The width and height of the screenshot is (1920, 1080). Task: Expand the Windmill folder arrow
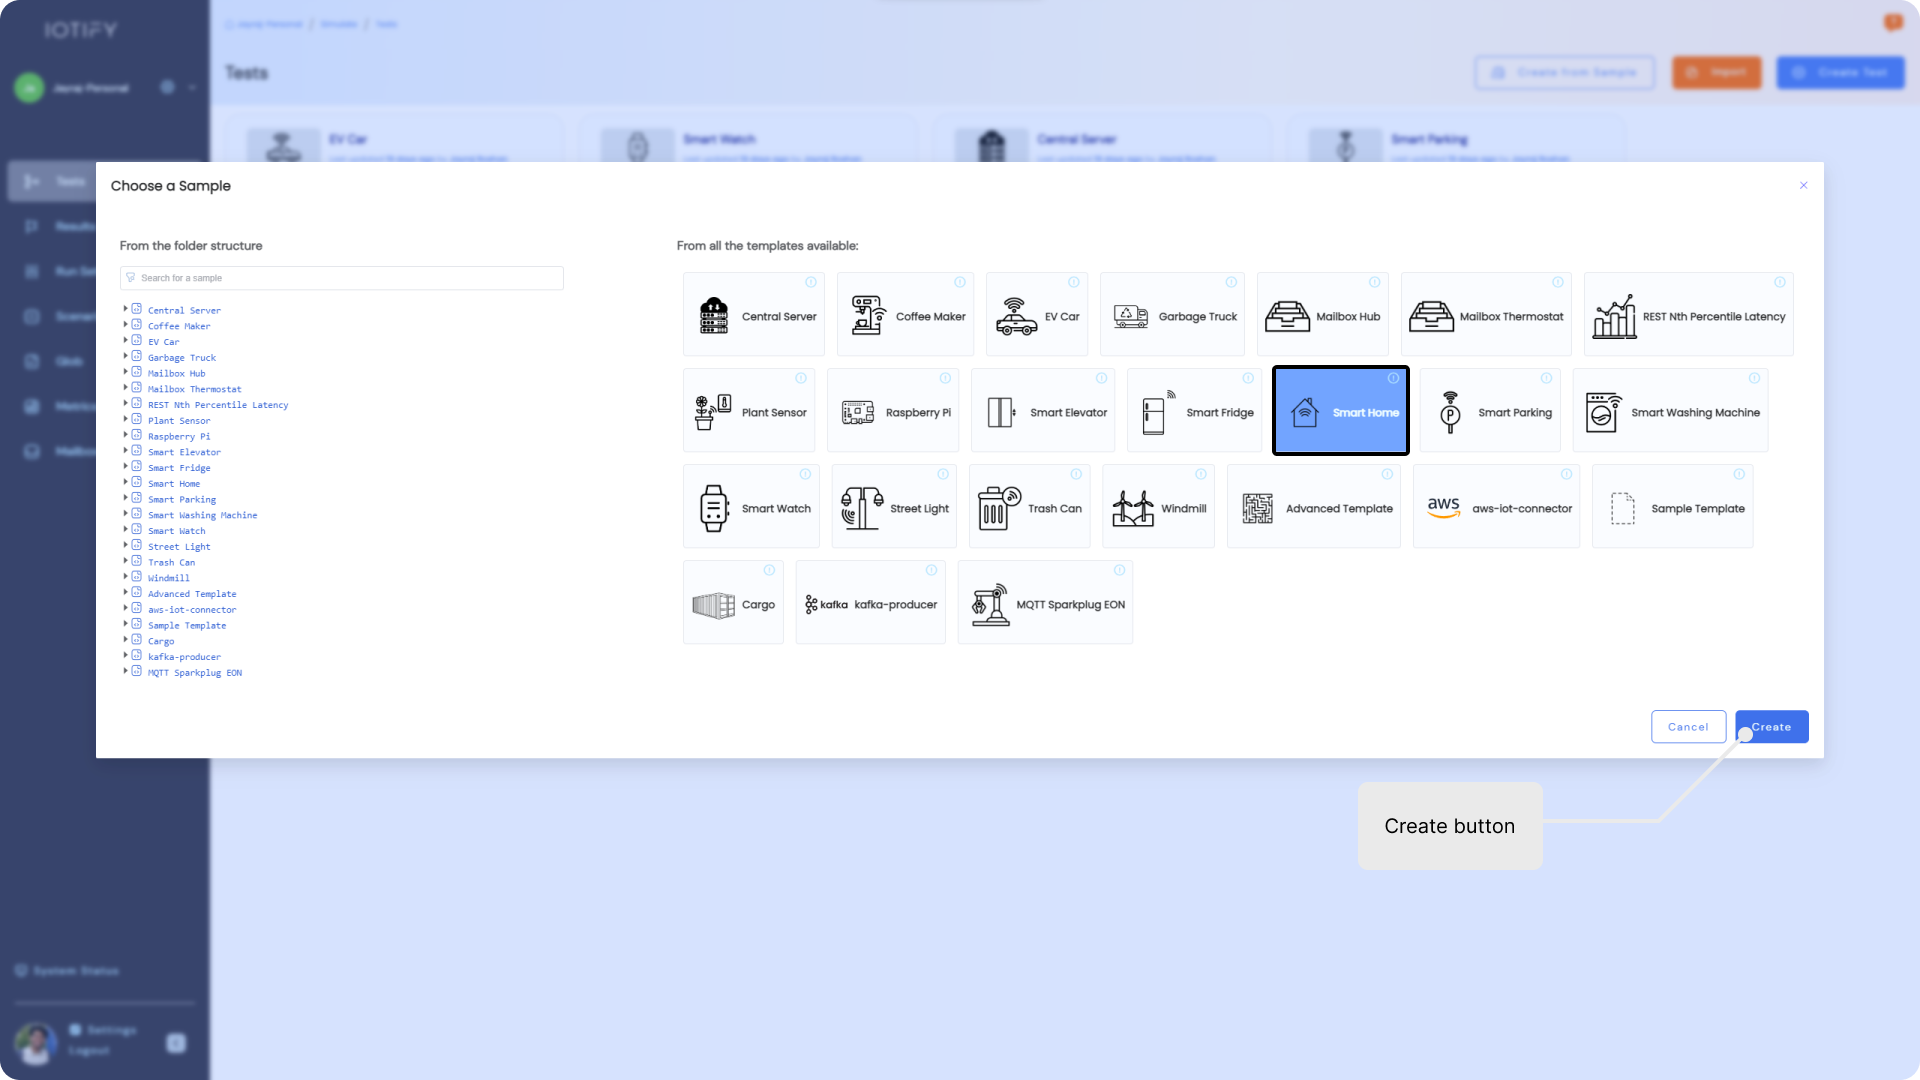click(x=126, y=577)
